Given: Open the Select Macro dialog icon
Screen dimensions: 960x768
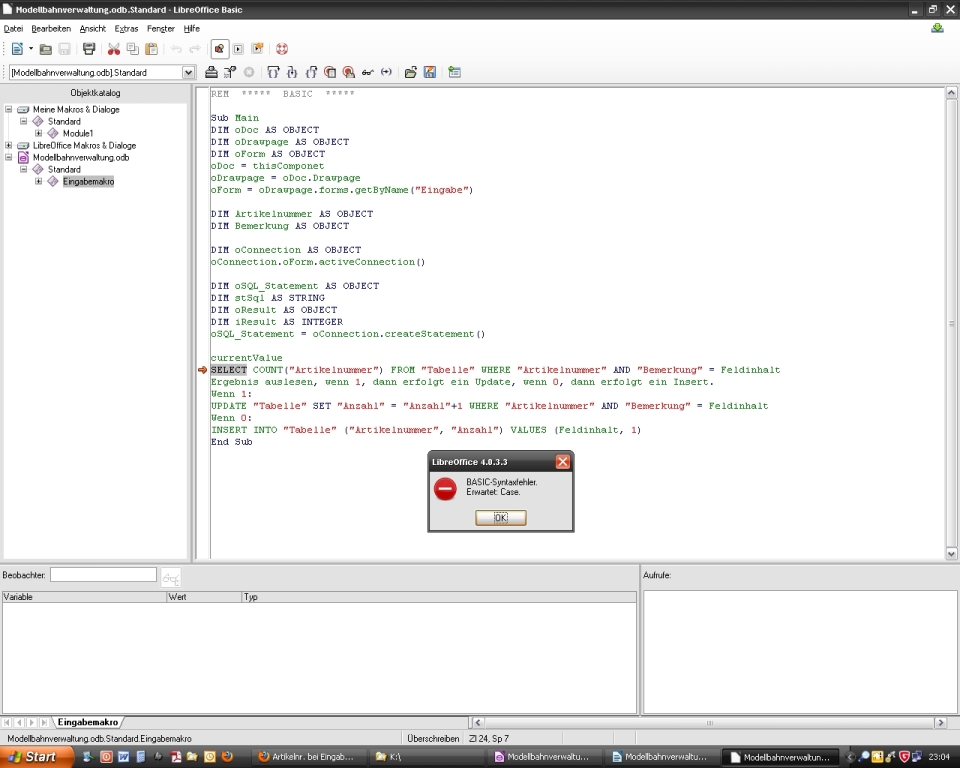Looking at the screenshot, I should (239, 49).
